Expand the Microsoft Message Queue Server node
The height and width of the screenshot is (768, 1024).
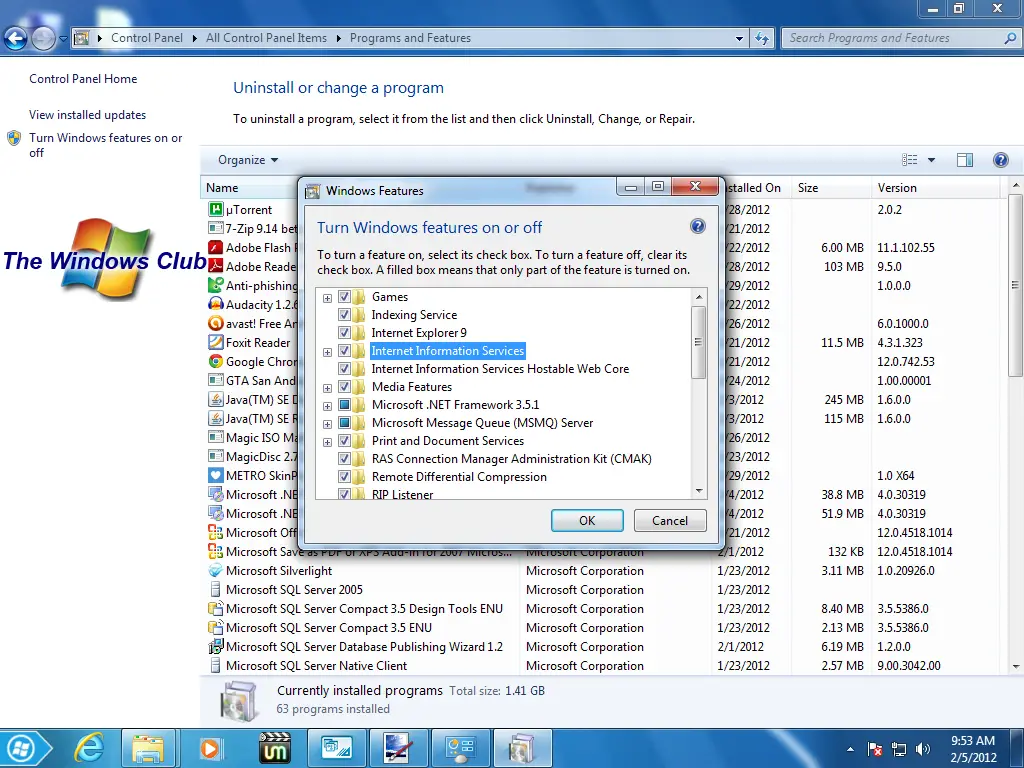(327, 424)
